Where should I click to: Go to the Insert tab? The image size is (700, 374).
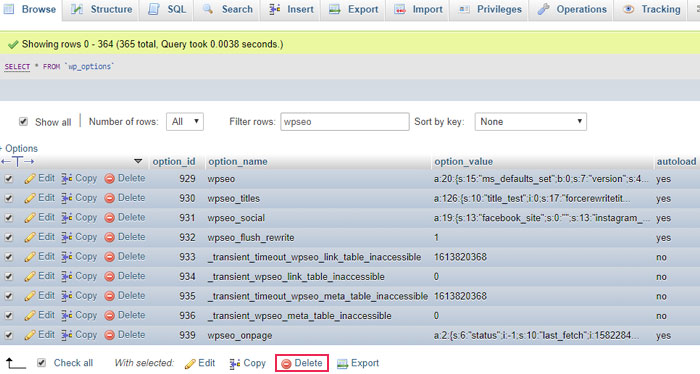(291, 9)
